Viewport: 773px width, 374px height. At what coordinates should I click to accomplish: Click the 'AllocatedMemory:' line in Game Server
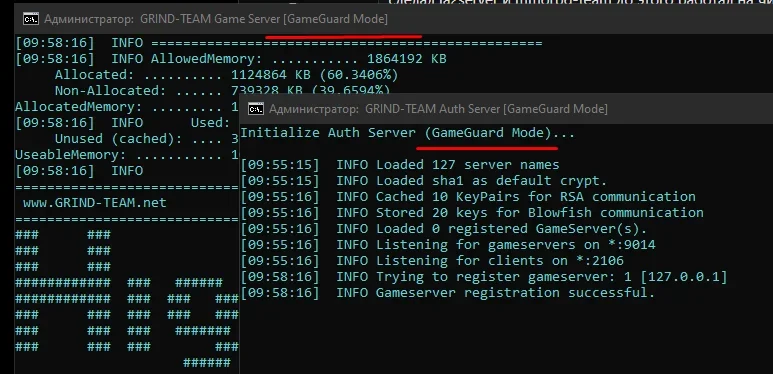point(127,107)
